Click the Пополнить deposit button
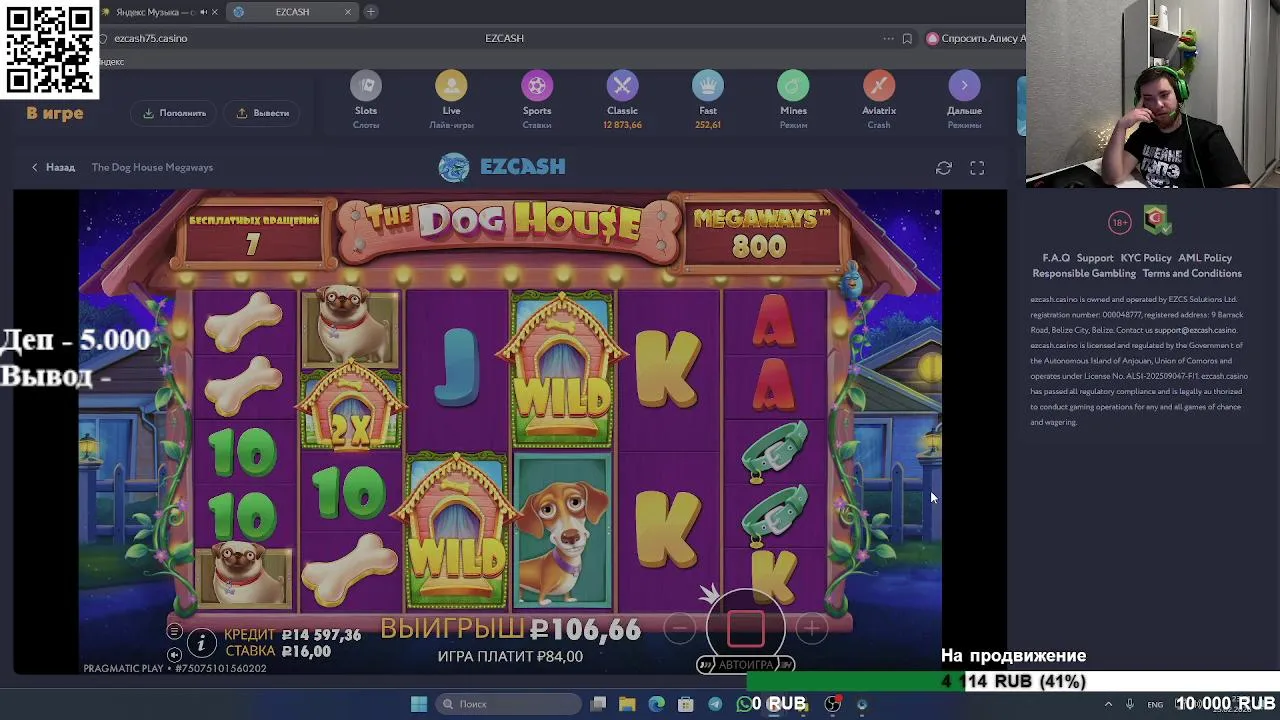 coord(174,113)
